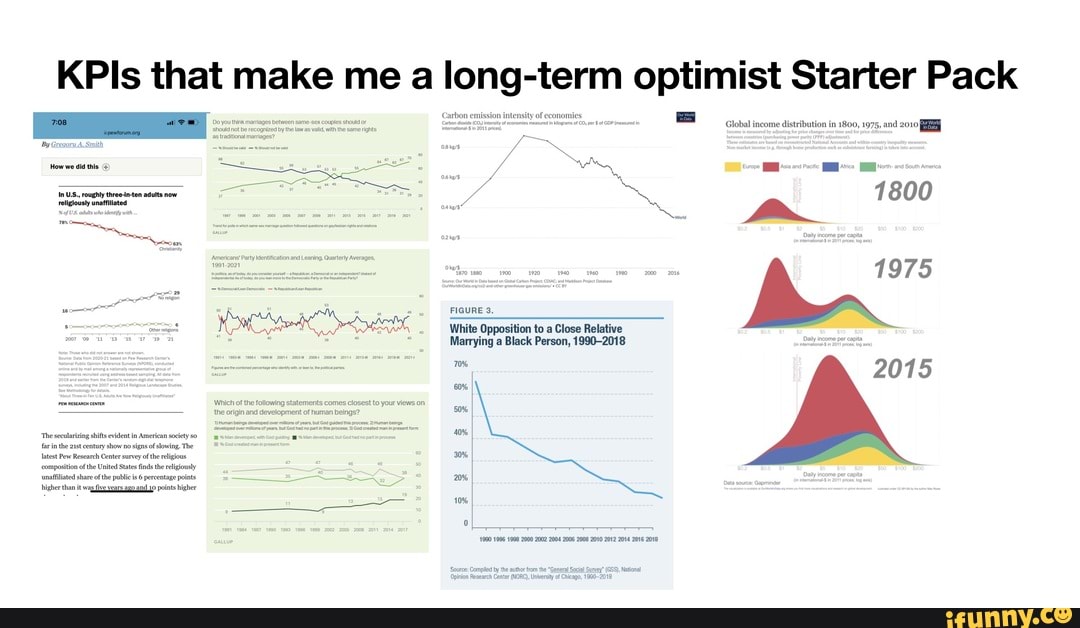Click the party identification quarterly averages chart
This screenshot has width=1080, height=628.
[x=320, y=315]
